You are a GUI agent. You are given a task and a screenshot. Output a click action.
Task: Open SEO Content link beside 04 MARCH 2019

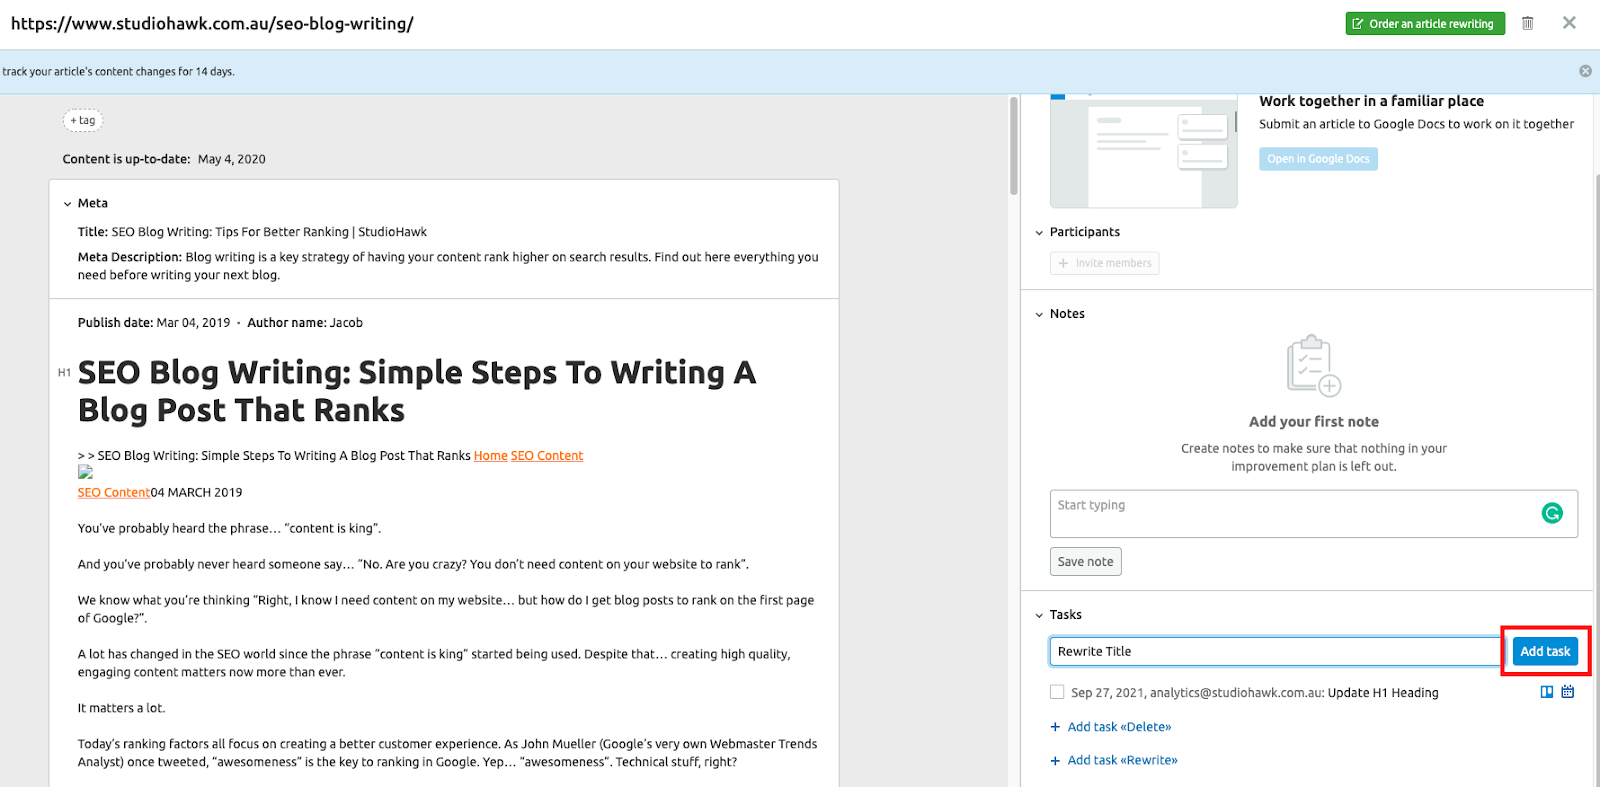pos(114,493)
